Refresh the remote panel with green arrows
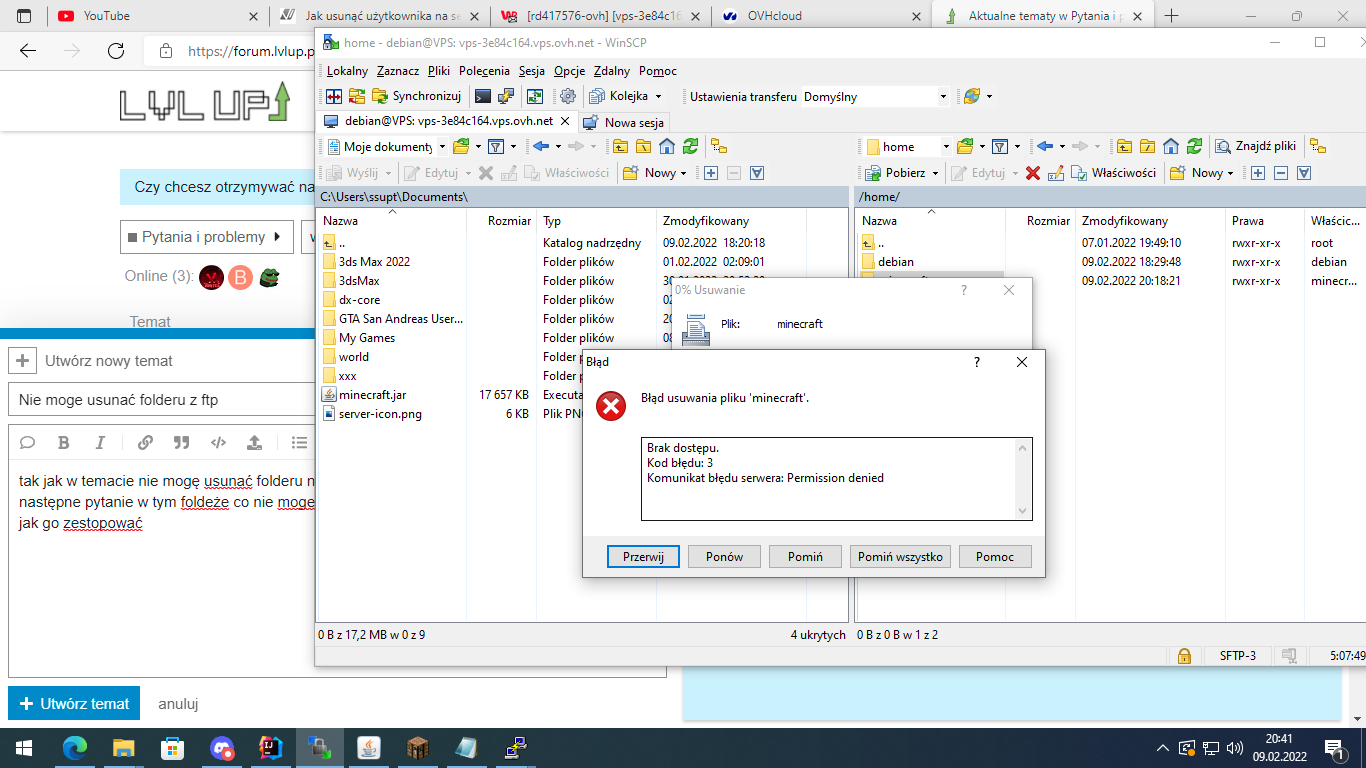Image resolution: width=1366 pixels, height=768 pixels. [1193, 146]
